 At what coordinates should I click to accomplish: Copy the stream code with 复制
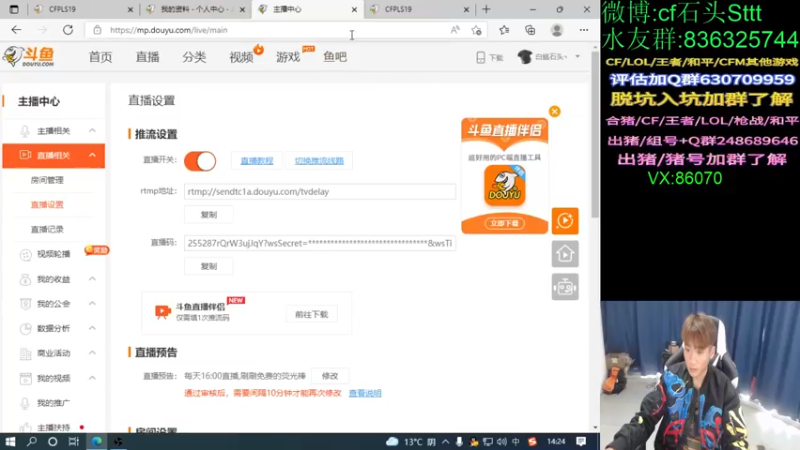pos(209,266)
